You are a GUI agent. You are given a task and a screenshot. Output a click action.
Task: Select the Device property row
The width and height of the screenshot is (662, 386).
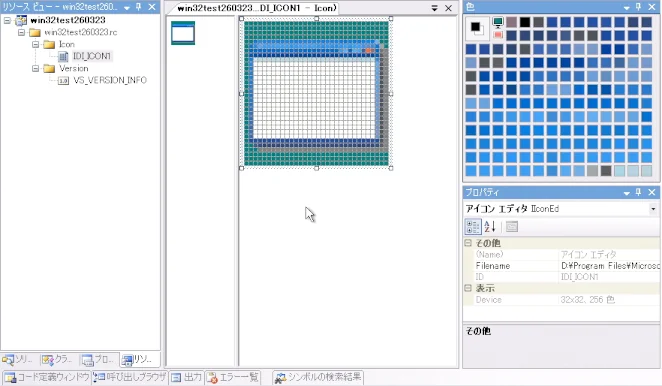(567, 300)
